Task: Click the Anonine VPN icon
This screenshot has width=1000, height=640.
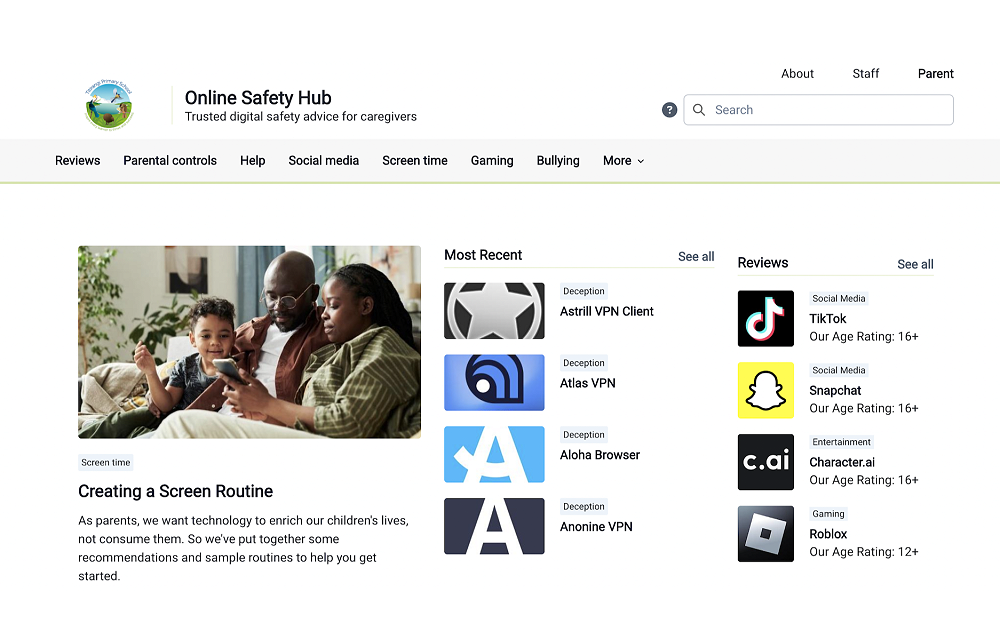Action: coord(494,527)
